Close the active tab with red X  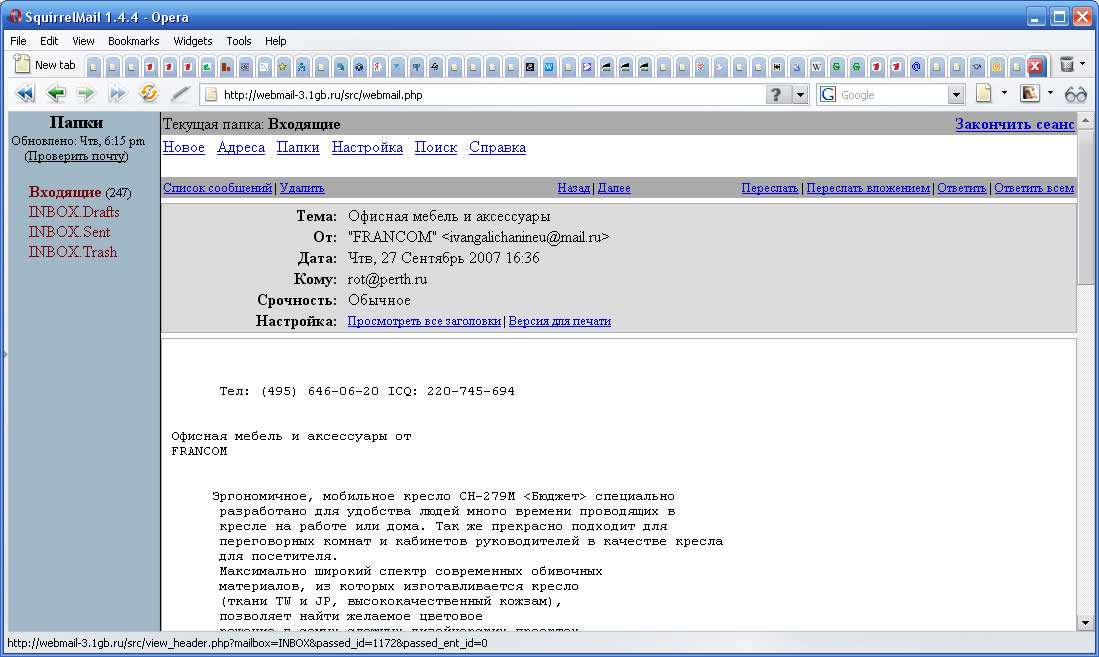(1035, 66)
